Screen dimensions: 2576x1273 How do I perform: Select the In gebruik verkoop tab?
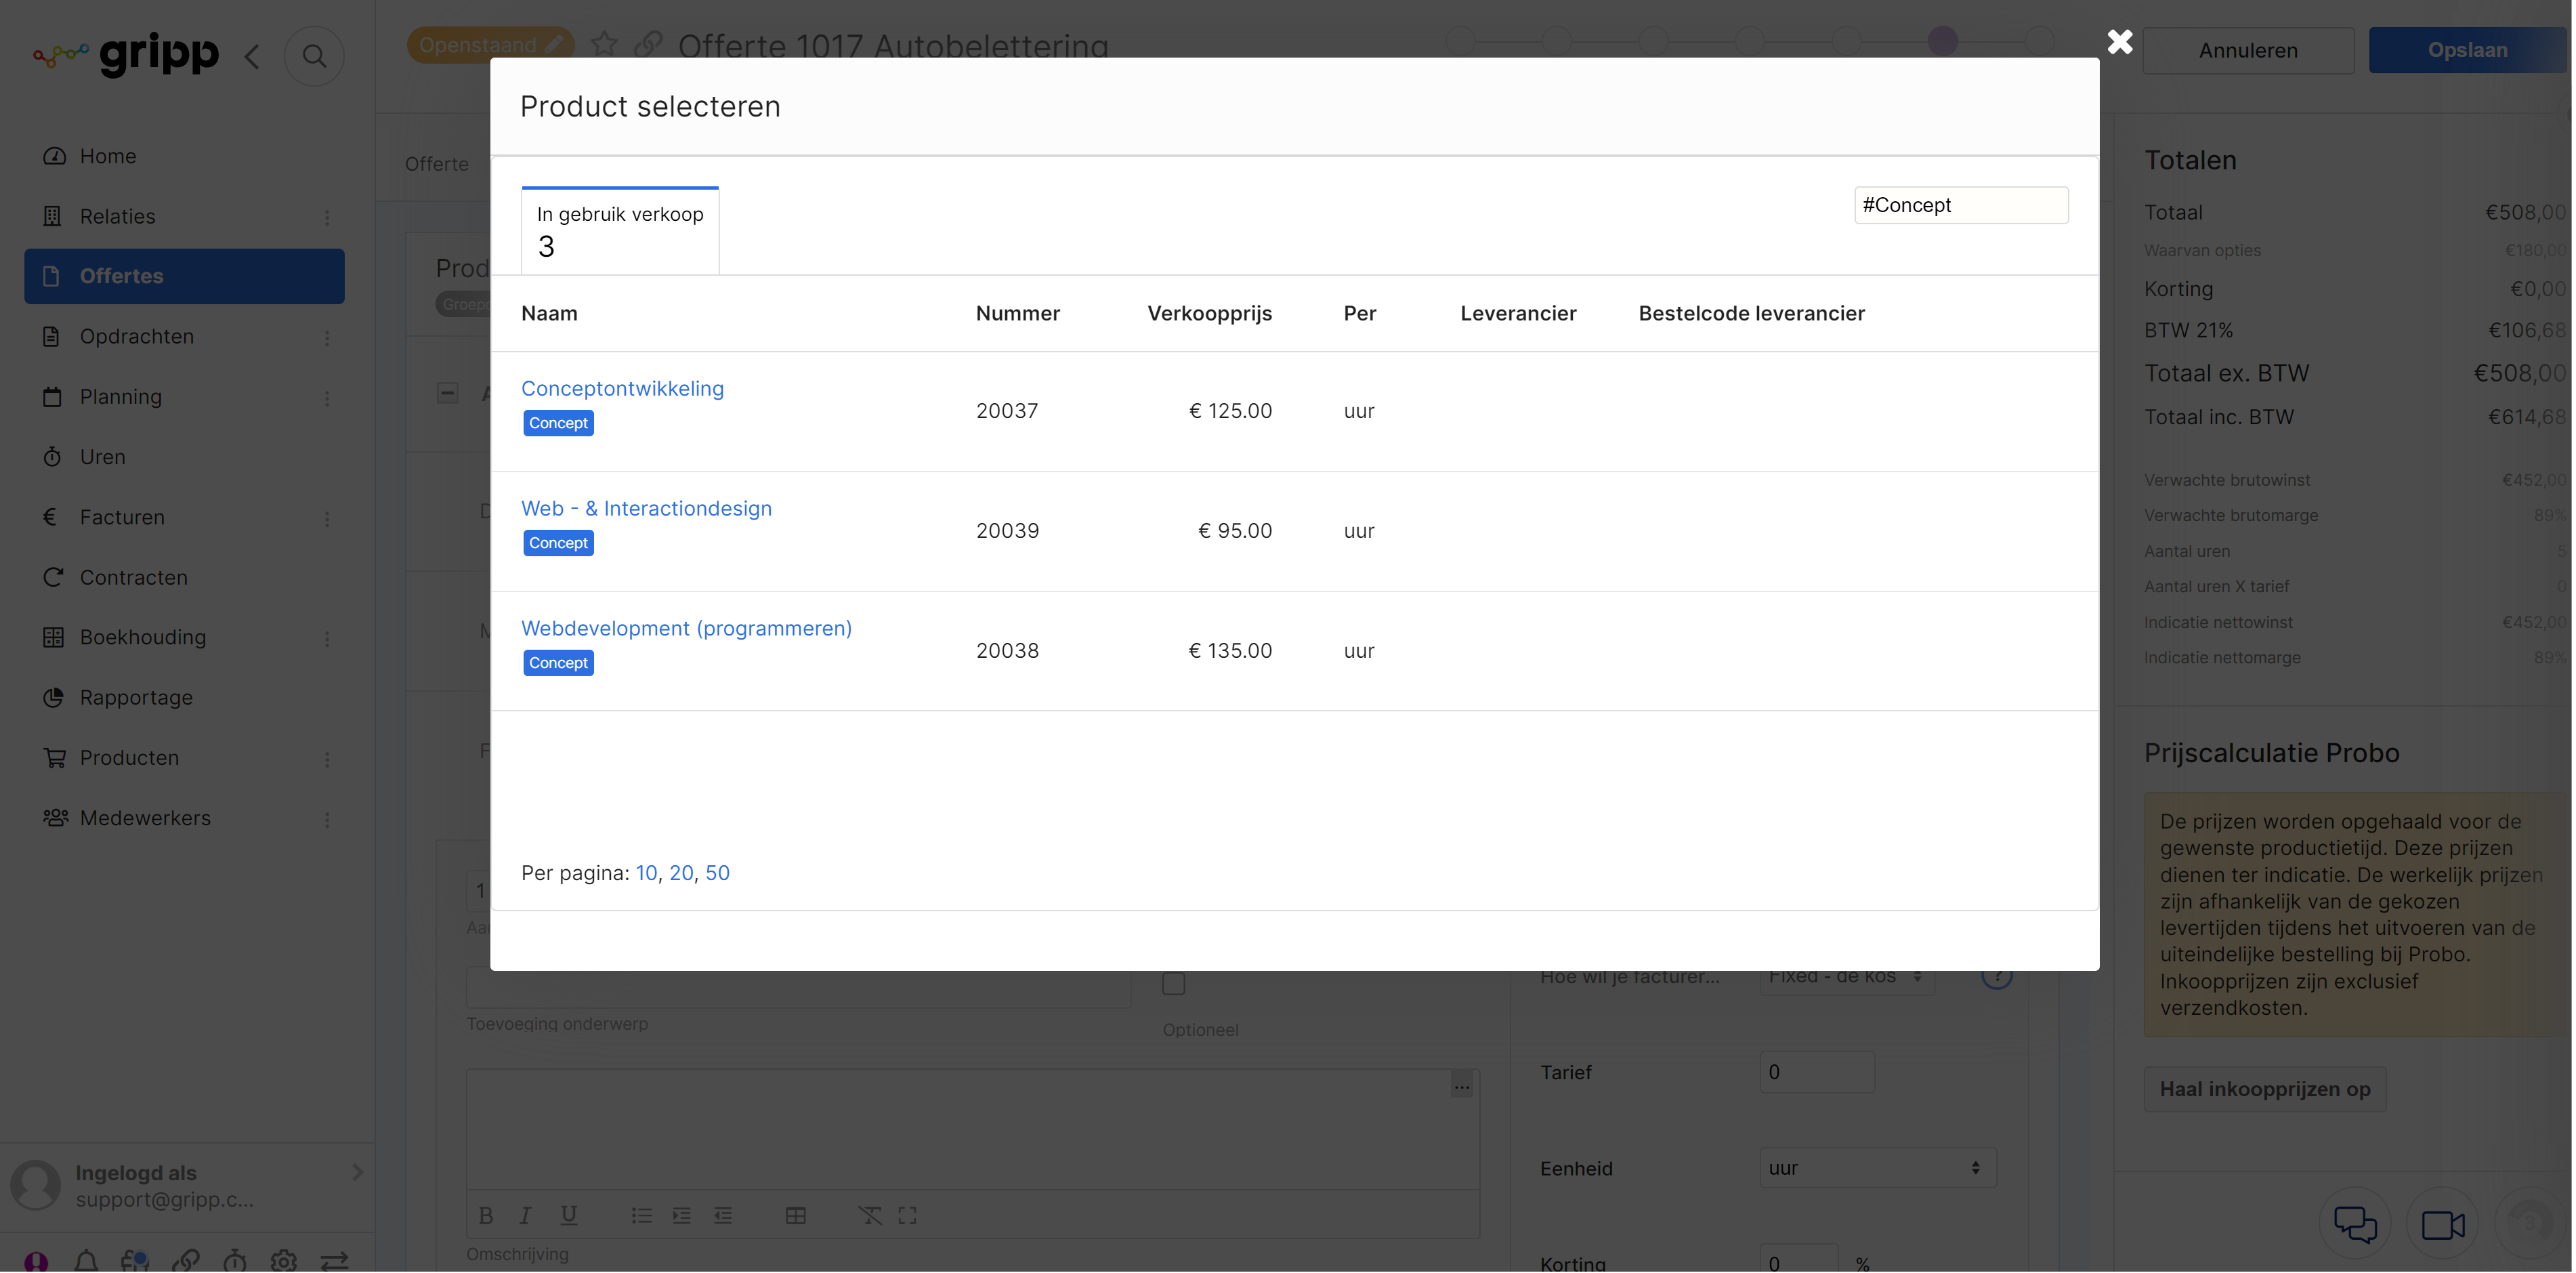tap(620, 230)
